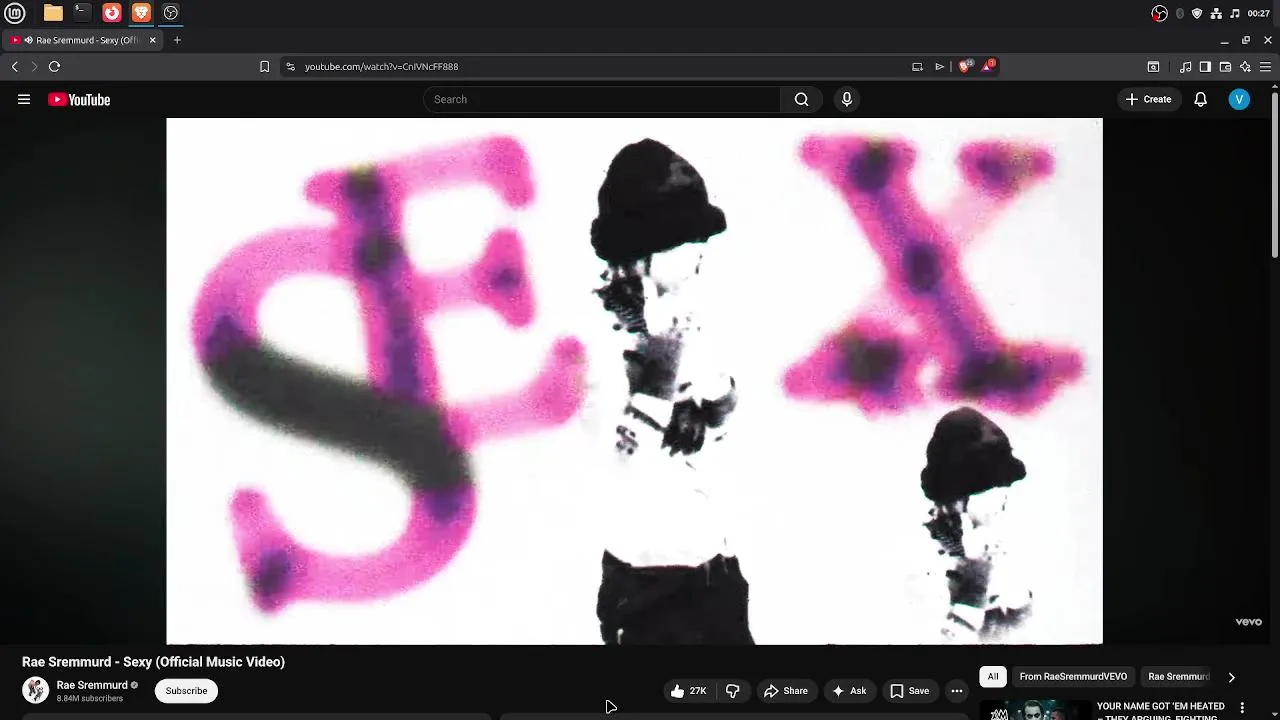The height and width of the screenshot is (720, 1280).
Task: Click the YouTube Search field
Action: tap(602, 99)
